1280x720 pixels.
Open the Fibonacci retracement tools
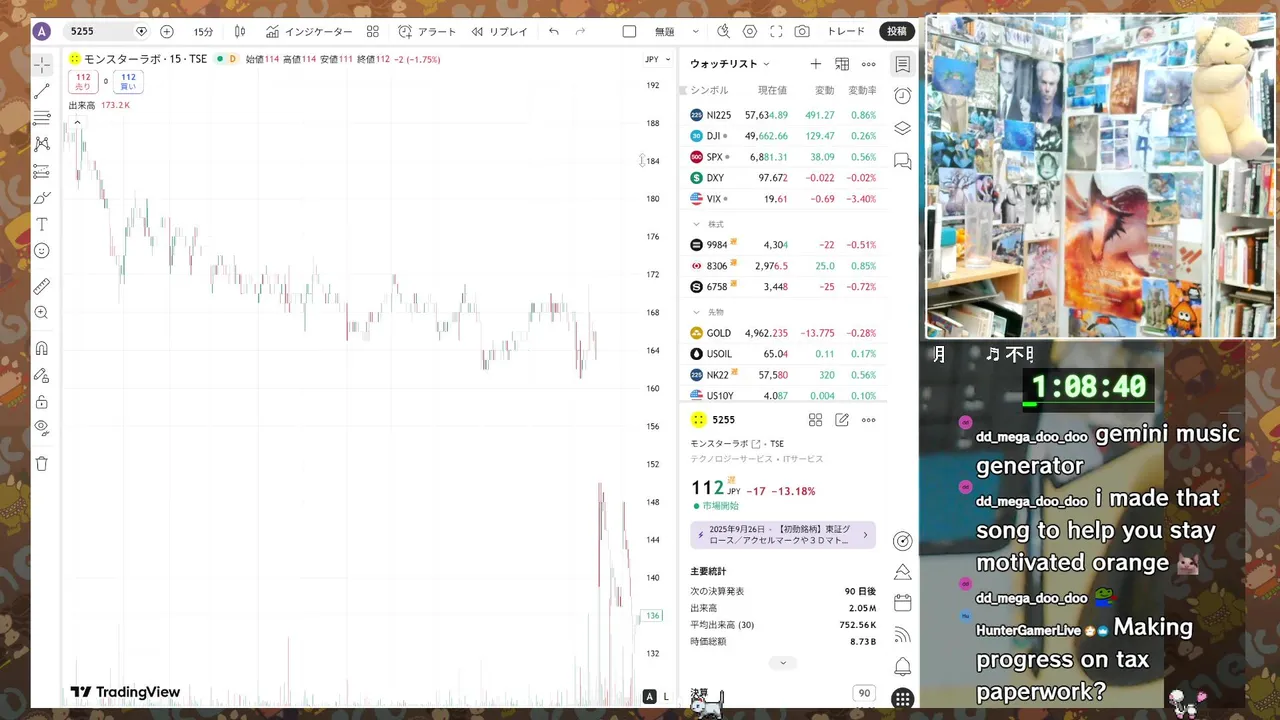pos(42,118)
